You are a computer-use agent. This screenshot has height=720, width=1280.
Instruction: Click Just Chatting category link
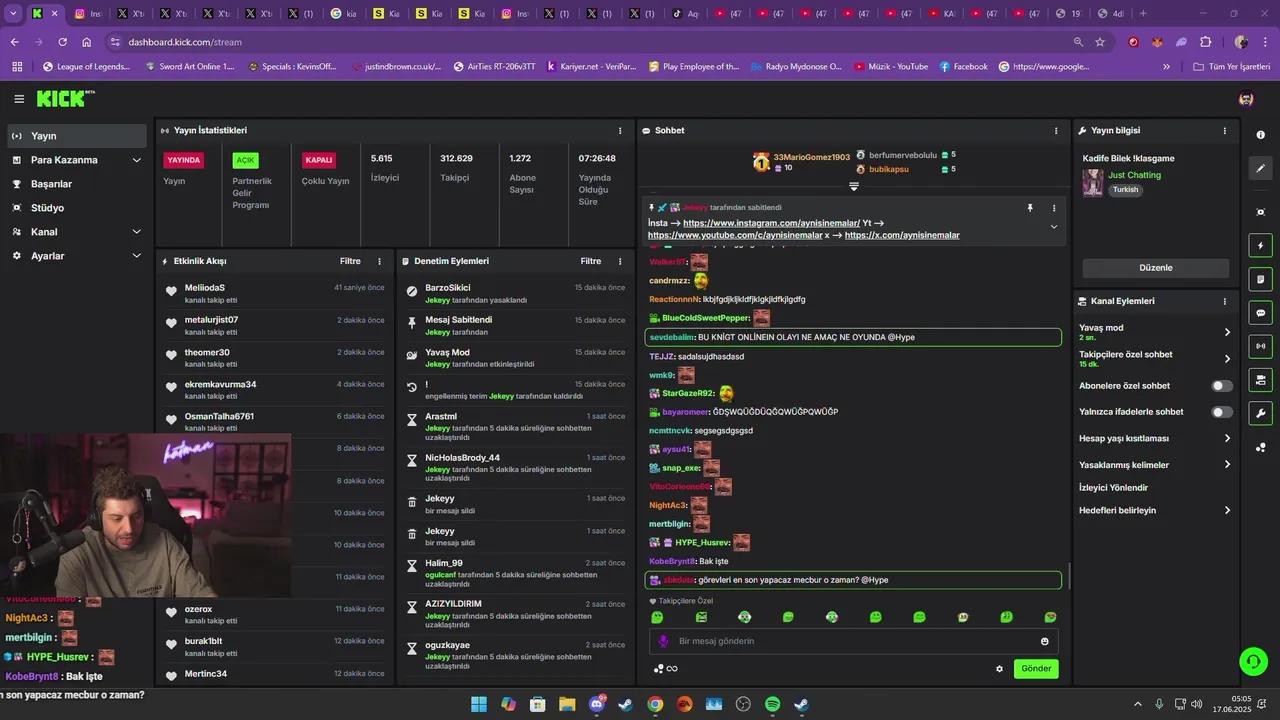[x=1134, y=175]
